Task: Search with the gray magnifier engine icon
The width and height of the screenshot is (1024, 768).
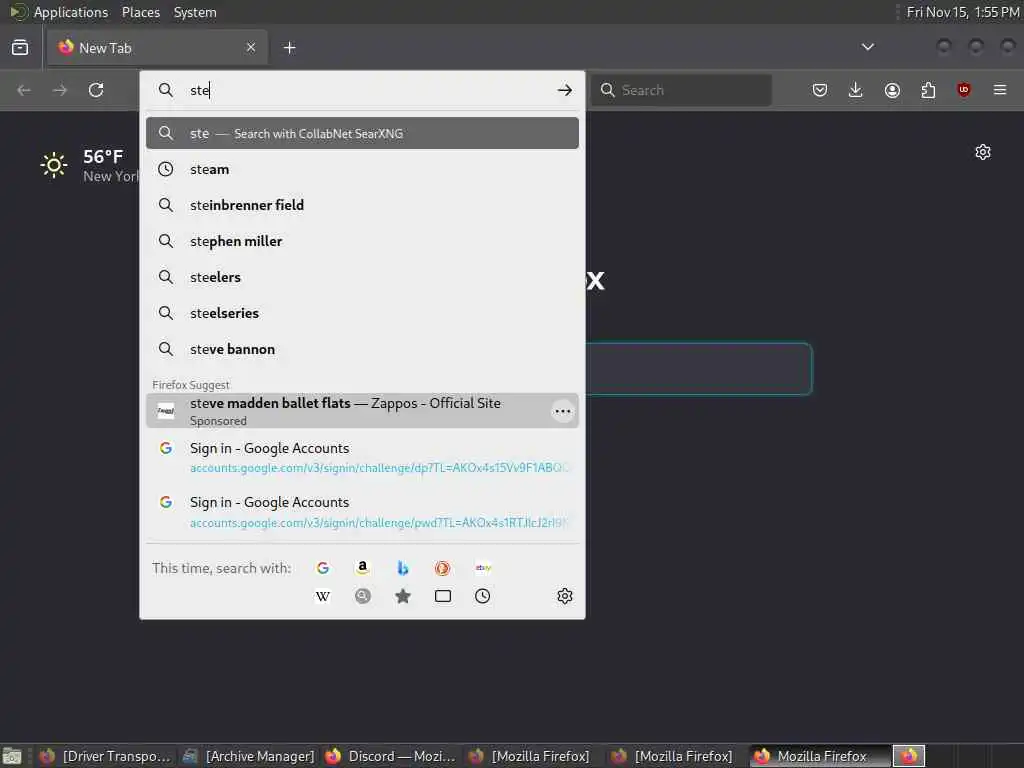Action: [362, 596]
